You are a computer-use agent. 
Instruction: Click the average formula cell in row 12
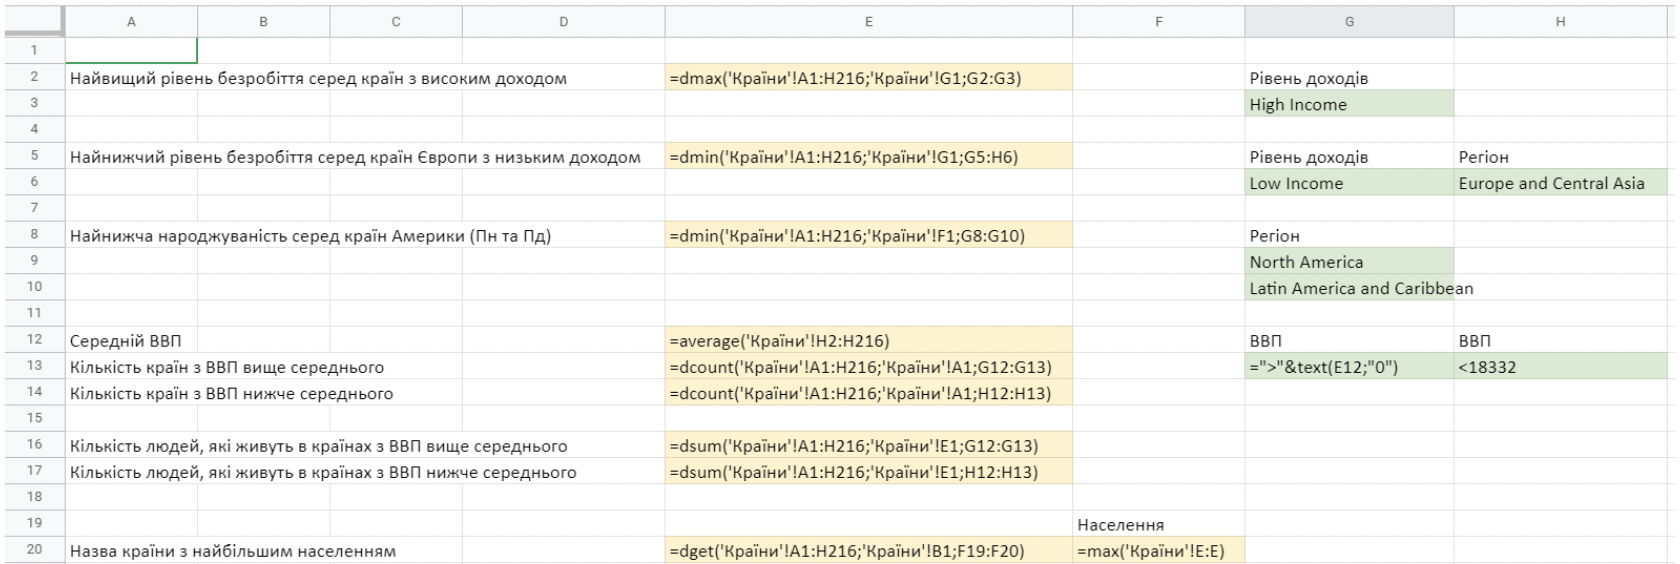coord(868,341)
